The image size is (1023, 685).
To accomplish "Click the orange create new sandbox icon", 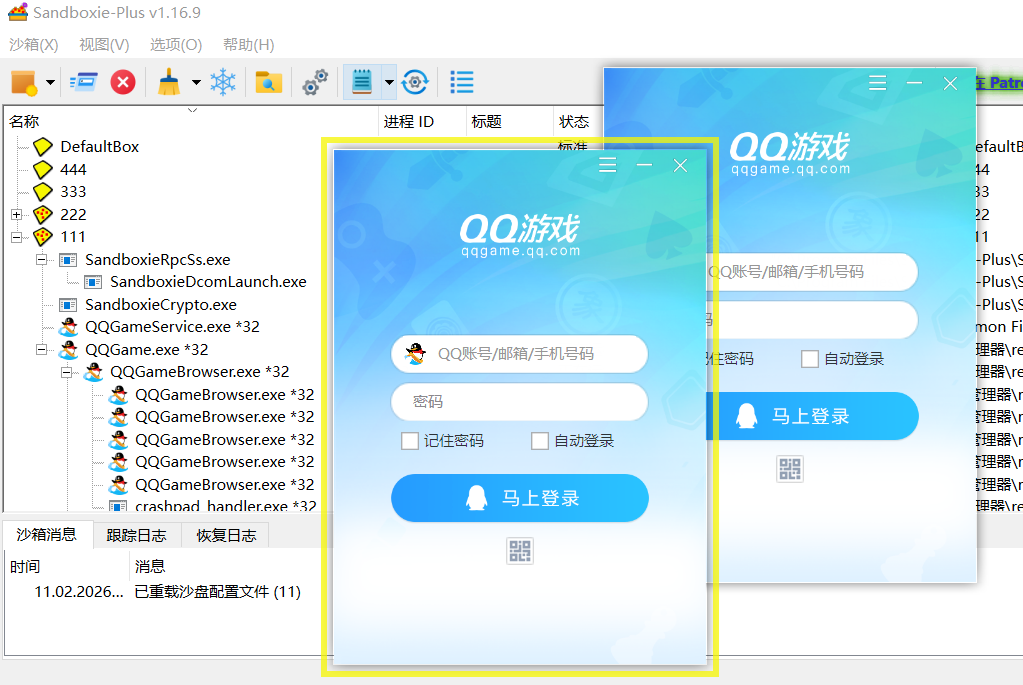I will (24, 82).
